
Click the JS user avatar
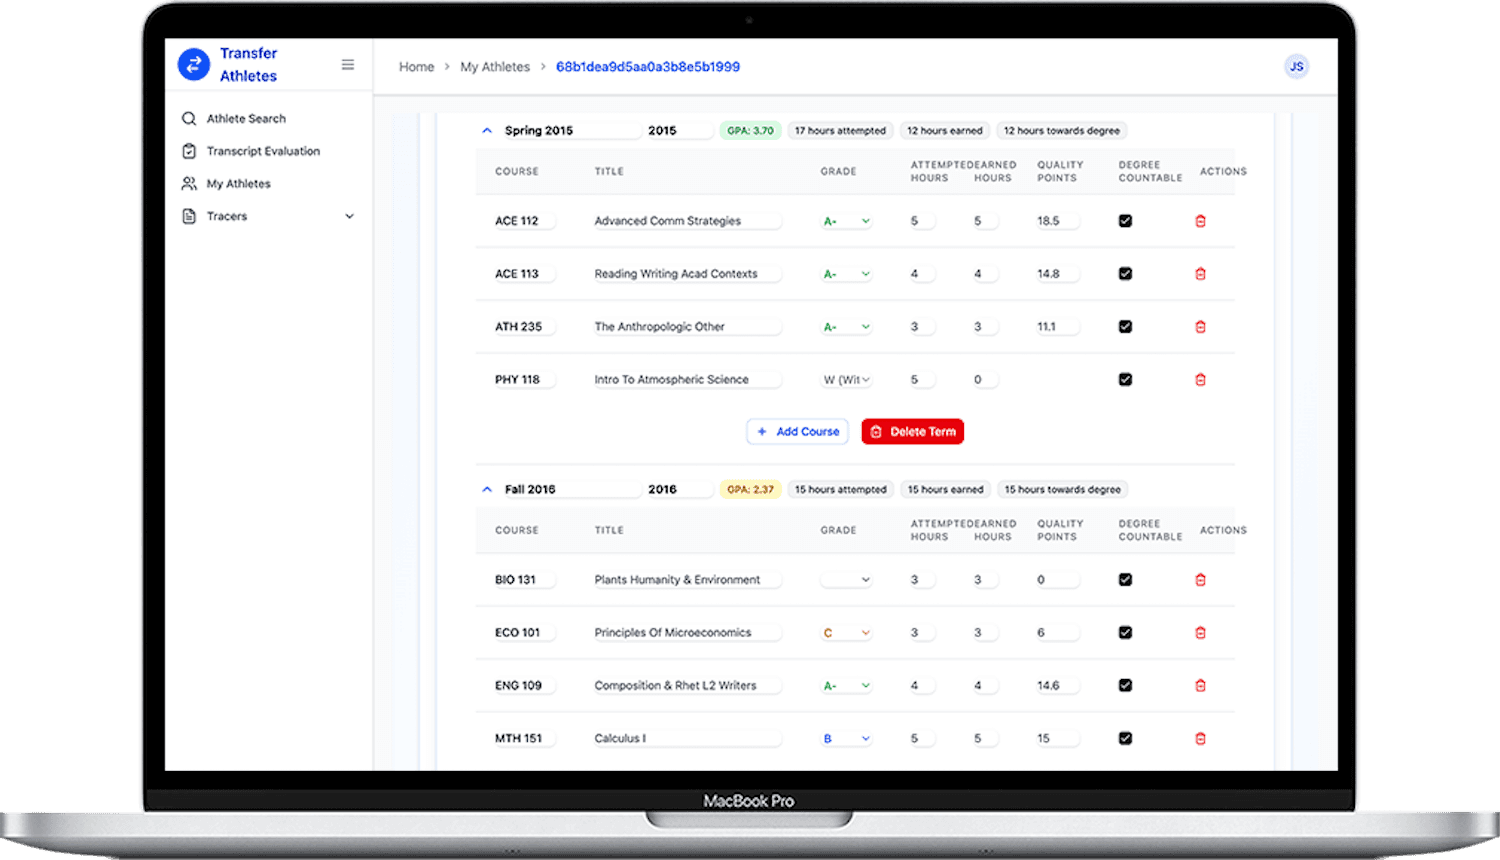point(1296,67)
